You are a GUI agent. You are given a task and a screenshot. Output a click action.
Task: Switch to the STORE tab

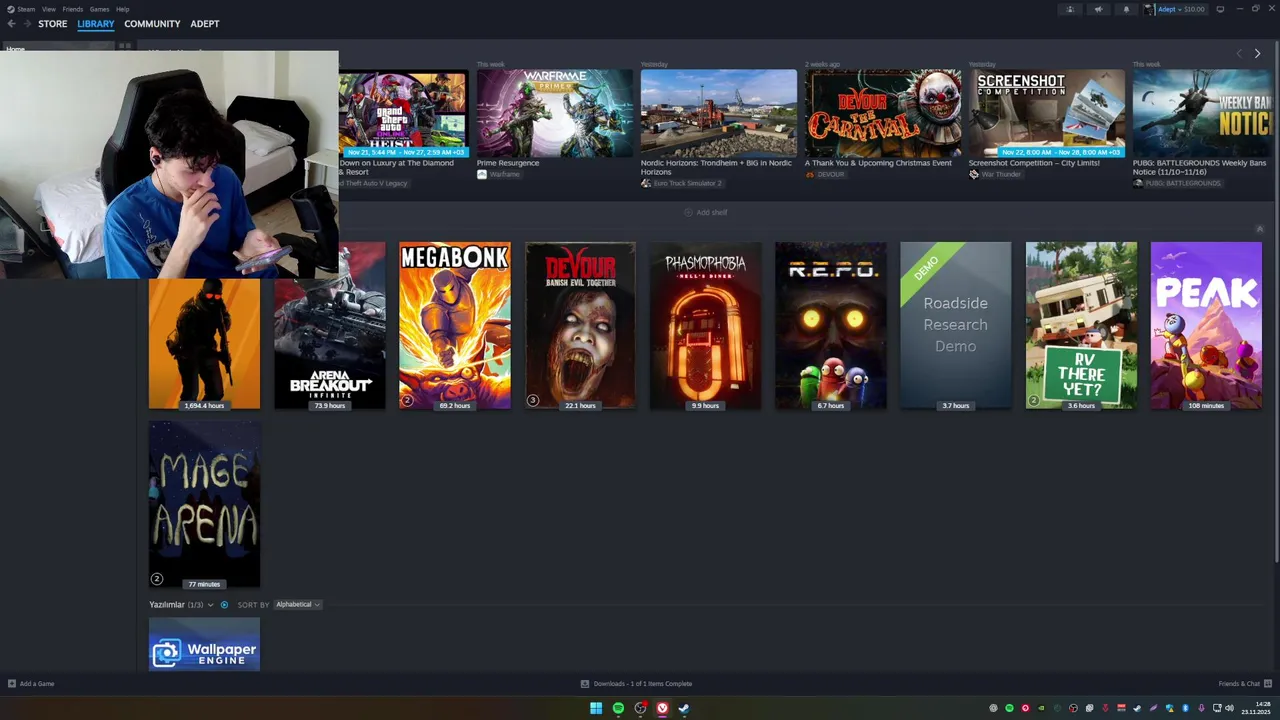(x=53, y=23)
